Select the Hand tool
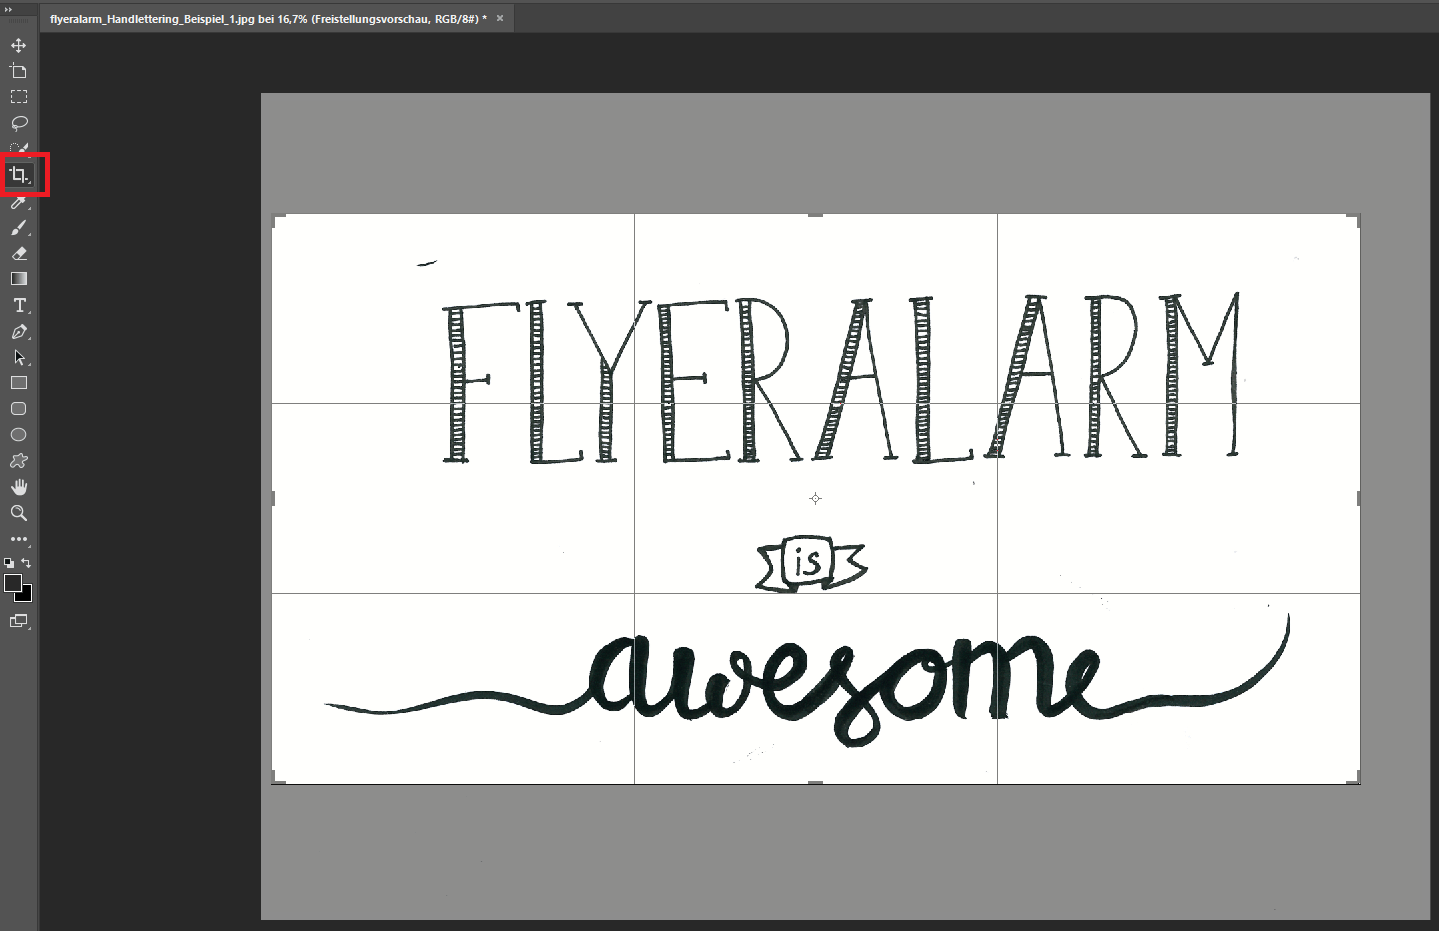 pos(18,487)
